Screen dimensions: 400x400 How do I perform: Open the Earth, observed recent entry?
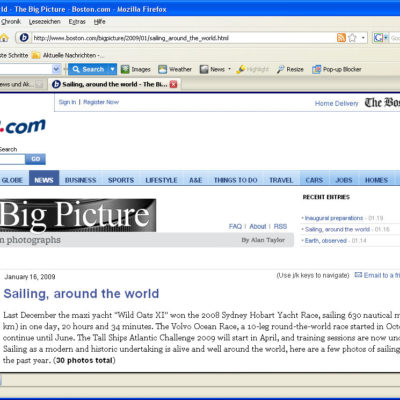326,241
